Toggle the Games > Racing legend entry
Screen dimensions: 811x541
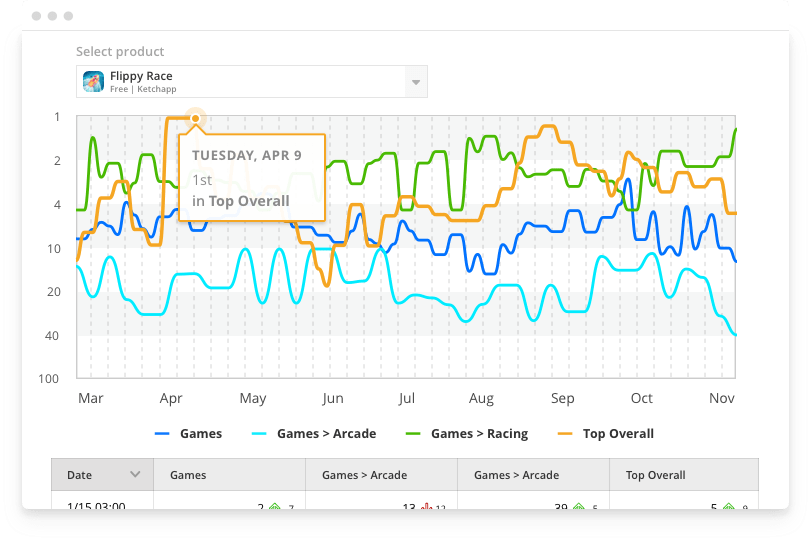pos(467,433)
